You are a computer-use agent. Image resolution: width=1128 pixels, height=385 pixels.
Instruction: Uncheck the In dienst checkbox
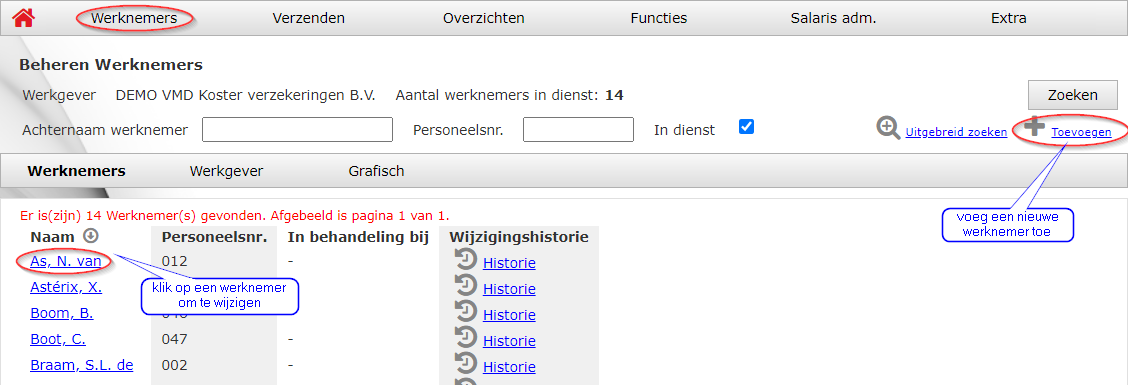click(x=747, y=127)
